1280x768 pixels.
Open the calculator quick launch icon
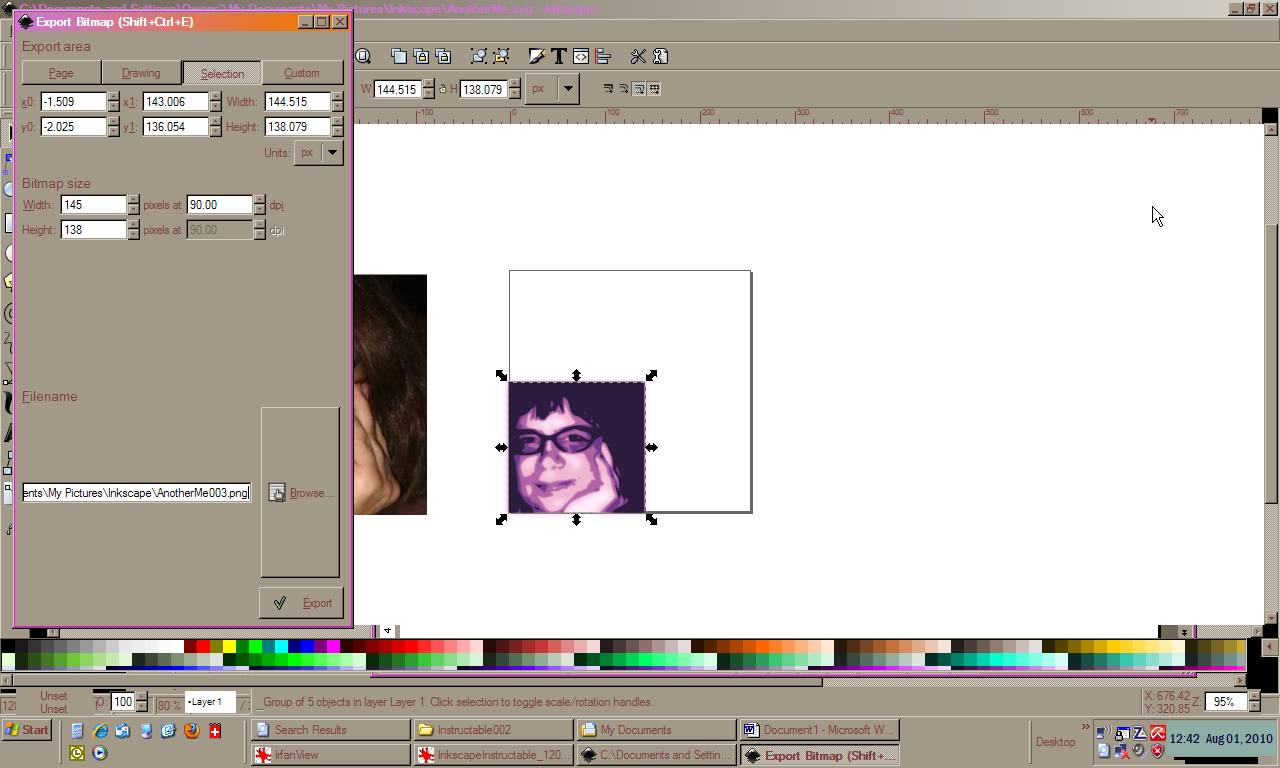(x=77, y=731)
